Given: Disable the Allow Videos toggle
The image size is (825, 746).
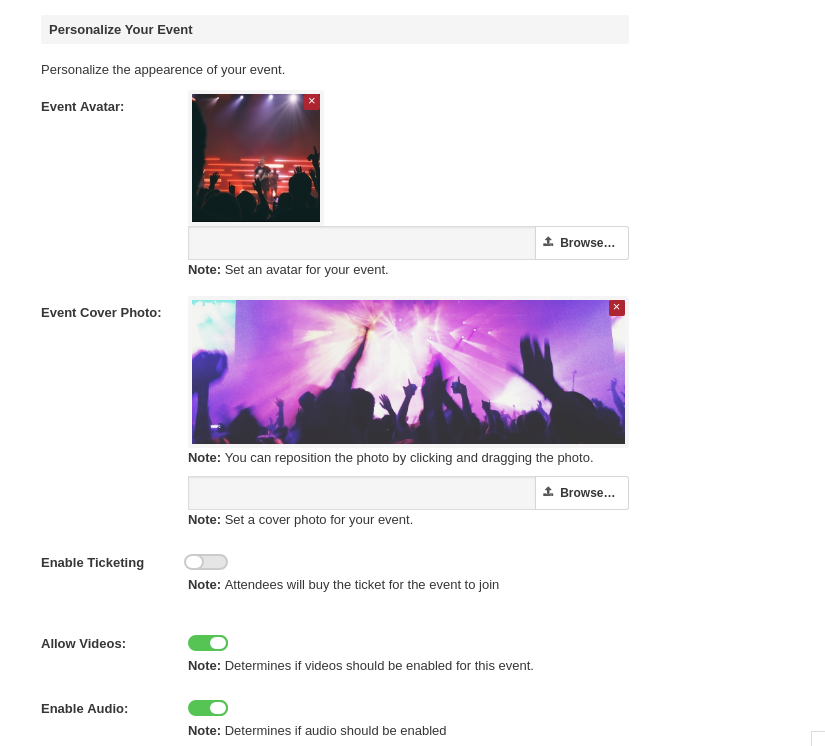Looking at the screenshot, I should (x=208, y=643).
